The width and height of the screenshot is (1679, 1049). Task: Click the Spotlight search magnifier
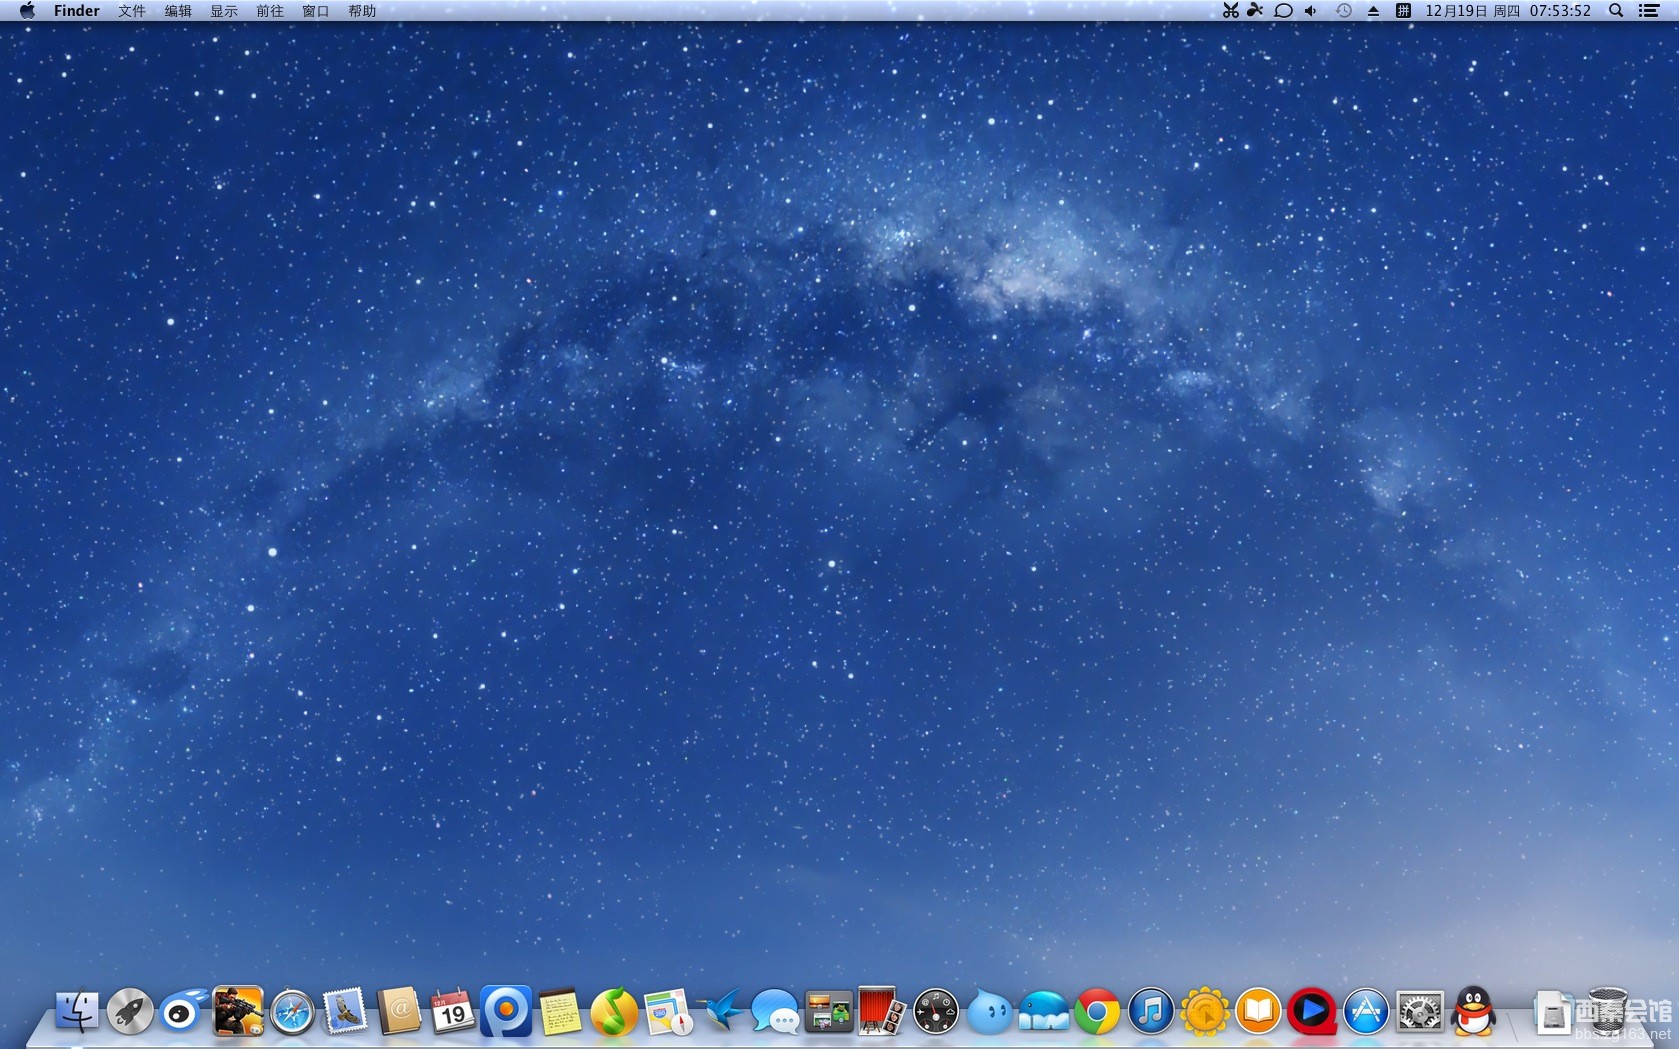(x=1615, y=11)
